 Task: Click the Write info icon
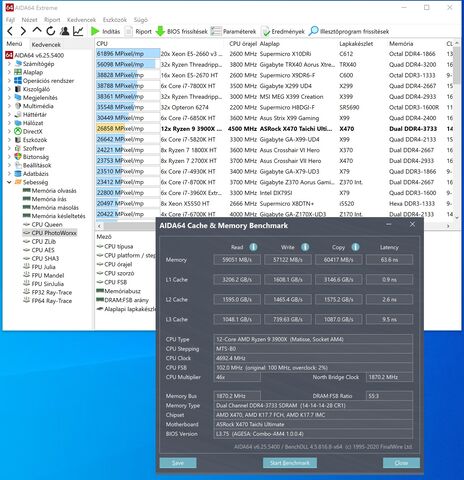point(305,247)
